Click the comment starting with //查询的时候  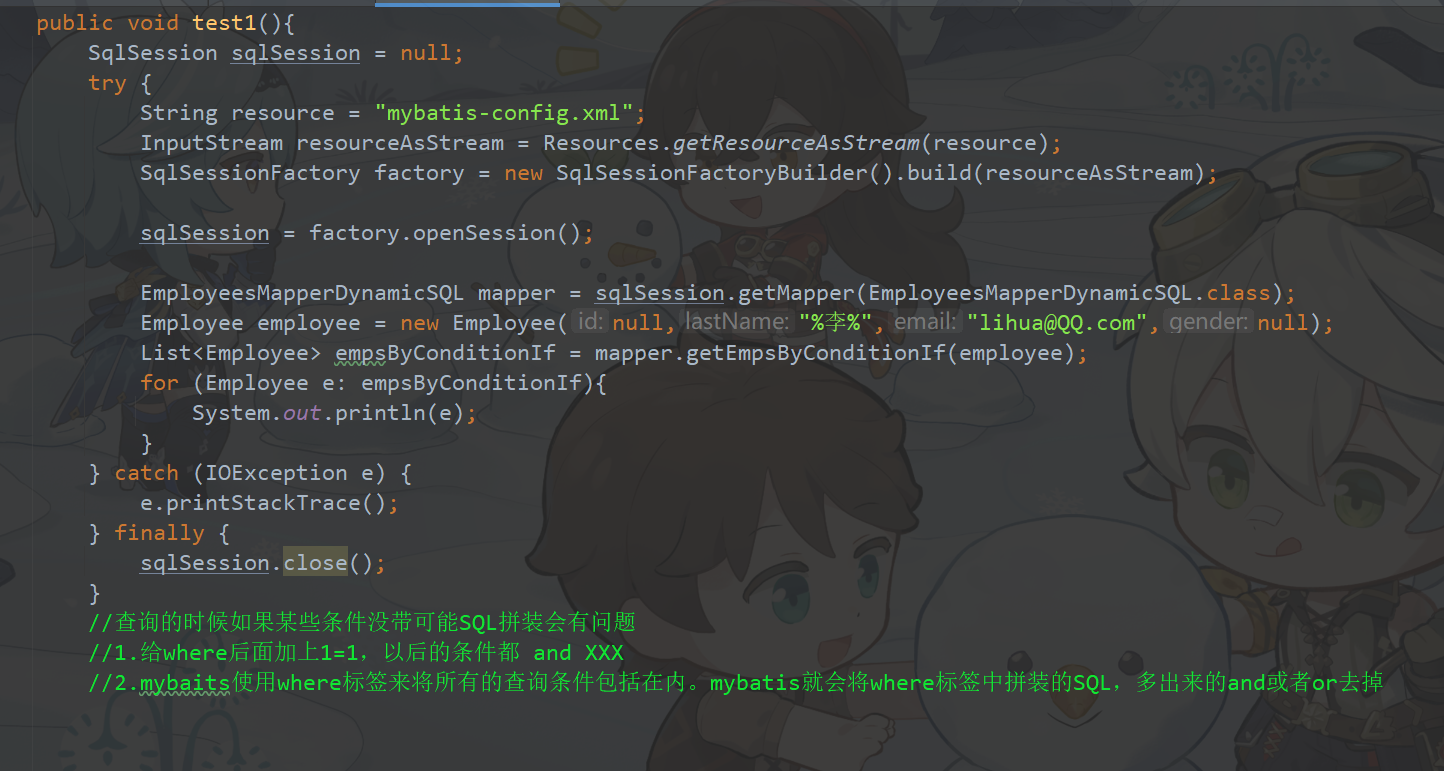[362, 623]
